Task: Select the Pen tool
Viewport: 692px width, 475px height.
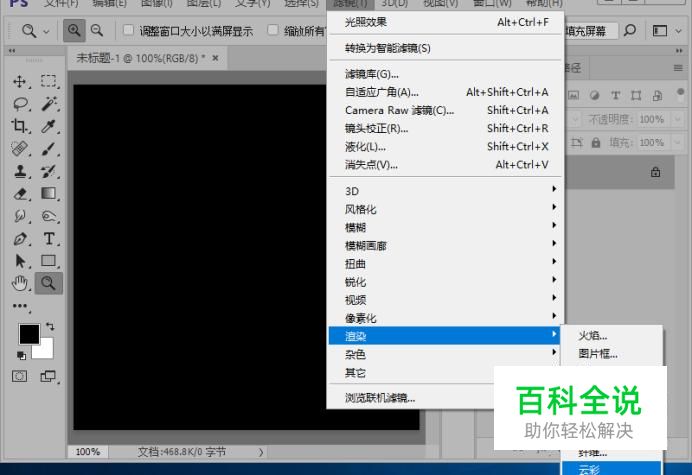Action: pos(20,239)
